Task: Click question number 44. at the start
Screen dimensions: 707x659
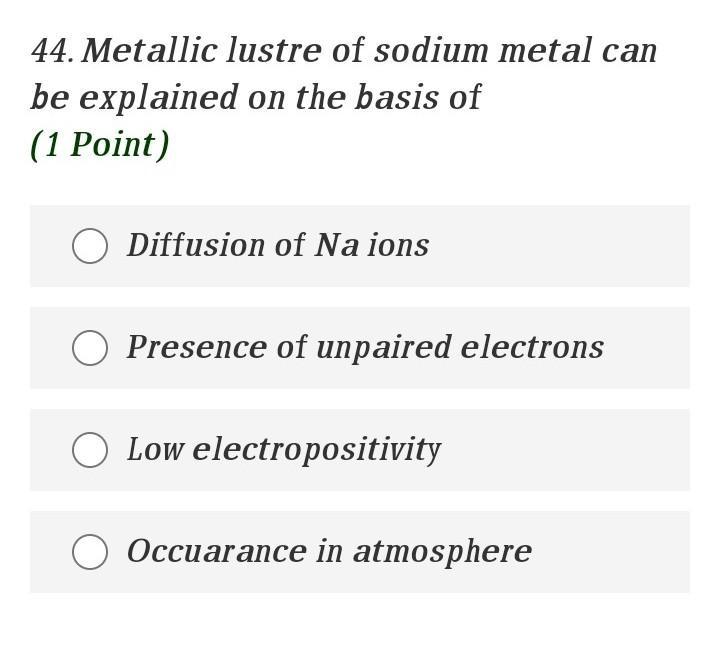Action: coord(52,51)
